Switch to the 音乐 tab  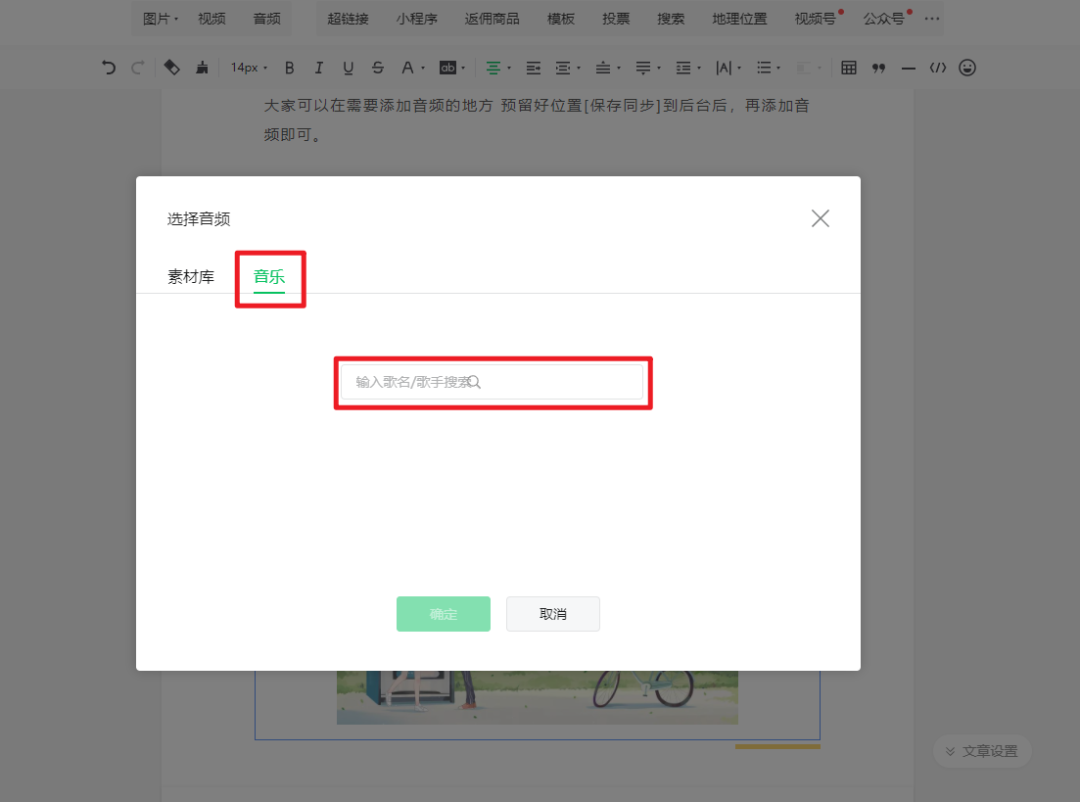pos(269,276)
